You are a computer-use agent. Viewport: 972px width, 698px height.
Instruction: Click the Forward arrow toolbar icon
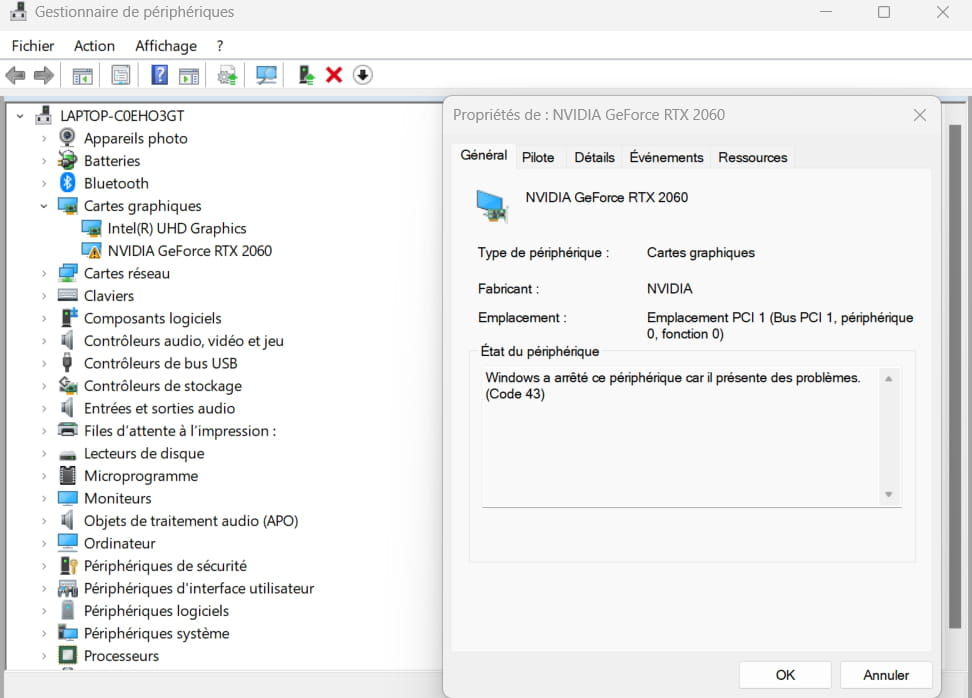pos(44,76)
